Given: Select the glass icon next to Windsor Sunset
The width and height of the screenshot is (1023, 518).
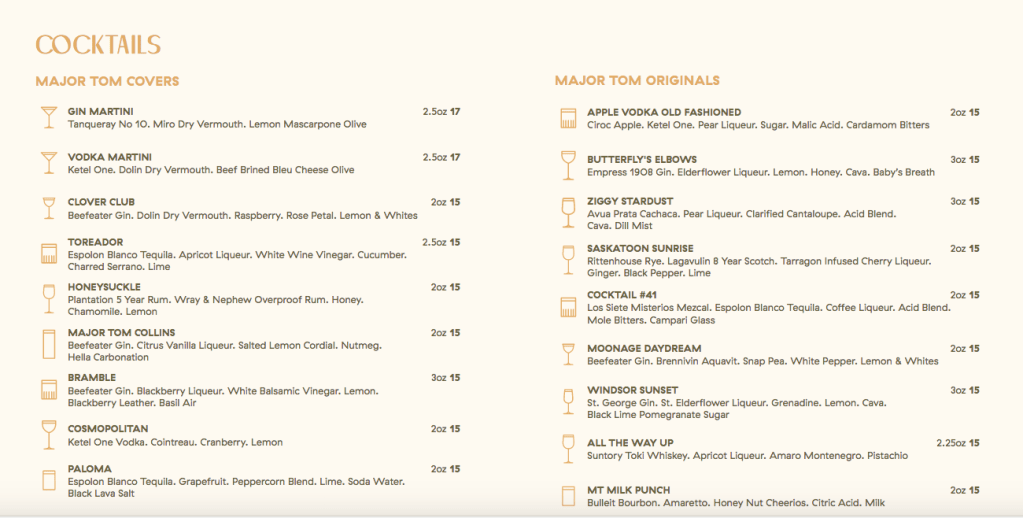Looking at the screenshot, I should 568,400.
